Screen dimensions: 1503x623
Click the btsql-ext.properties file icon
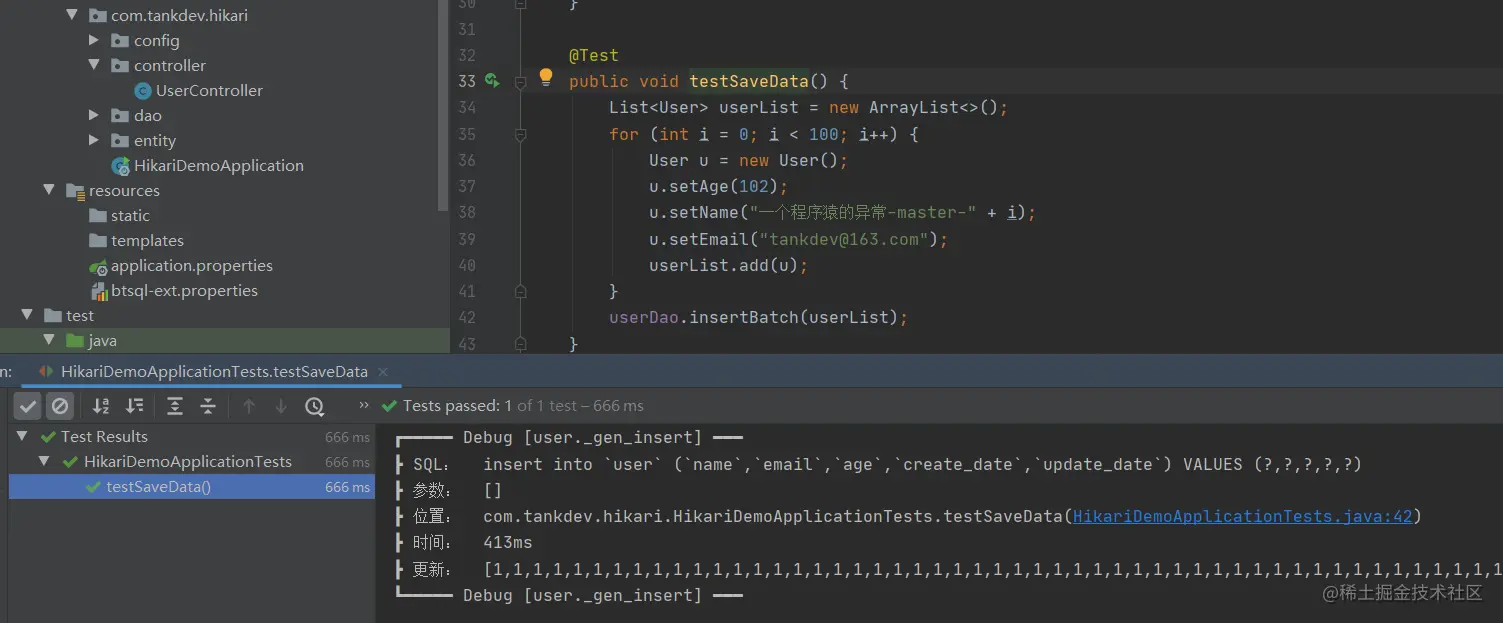(x=98, y=291)
